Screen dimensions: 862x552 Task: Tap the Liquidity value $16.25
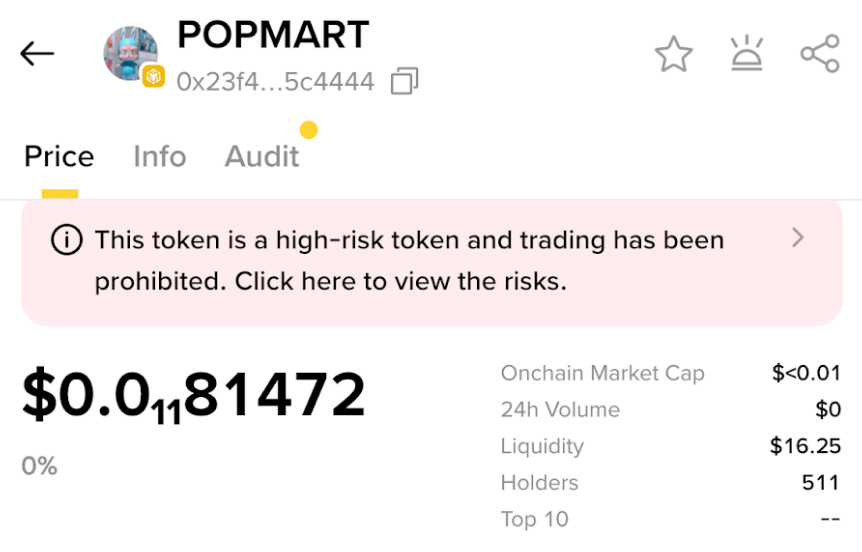tap(805, 446)
